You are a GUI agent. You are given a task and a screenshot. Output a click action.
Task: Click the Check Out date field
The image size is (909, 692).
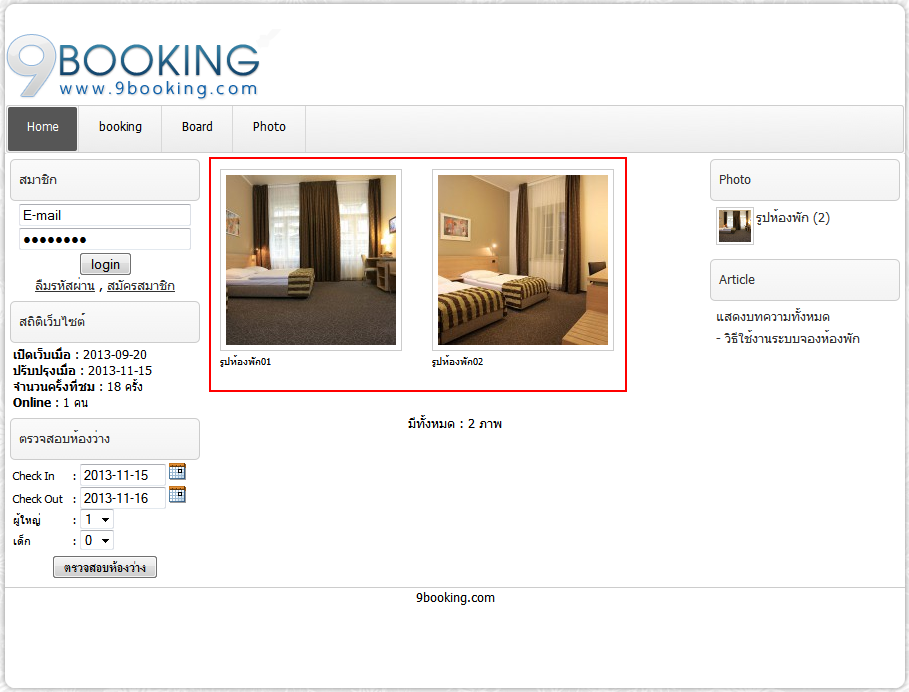[x=123, y=498]
